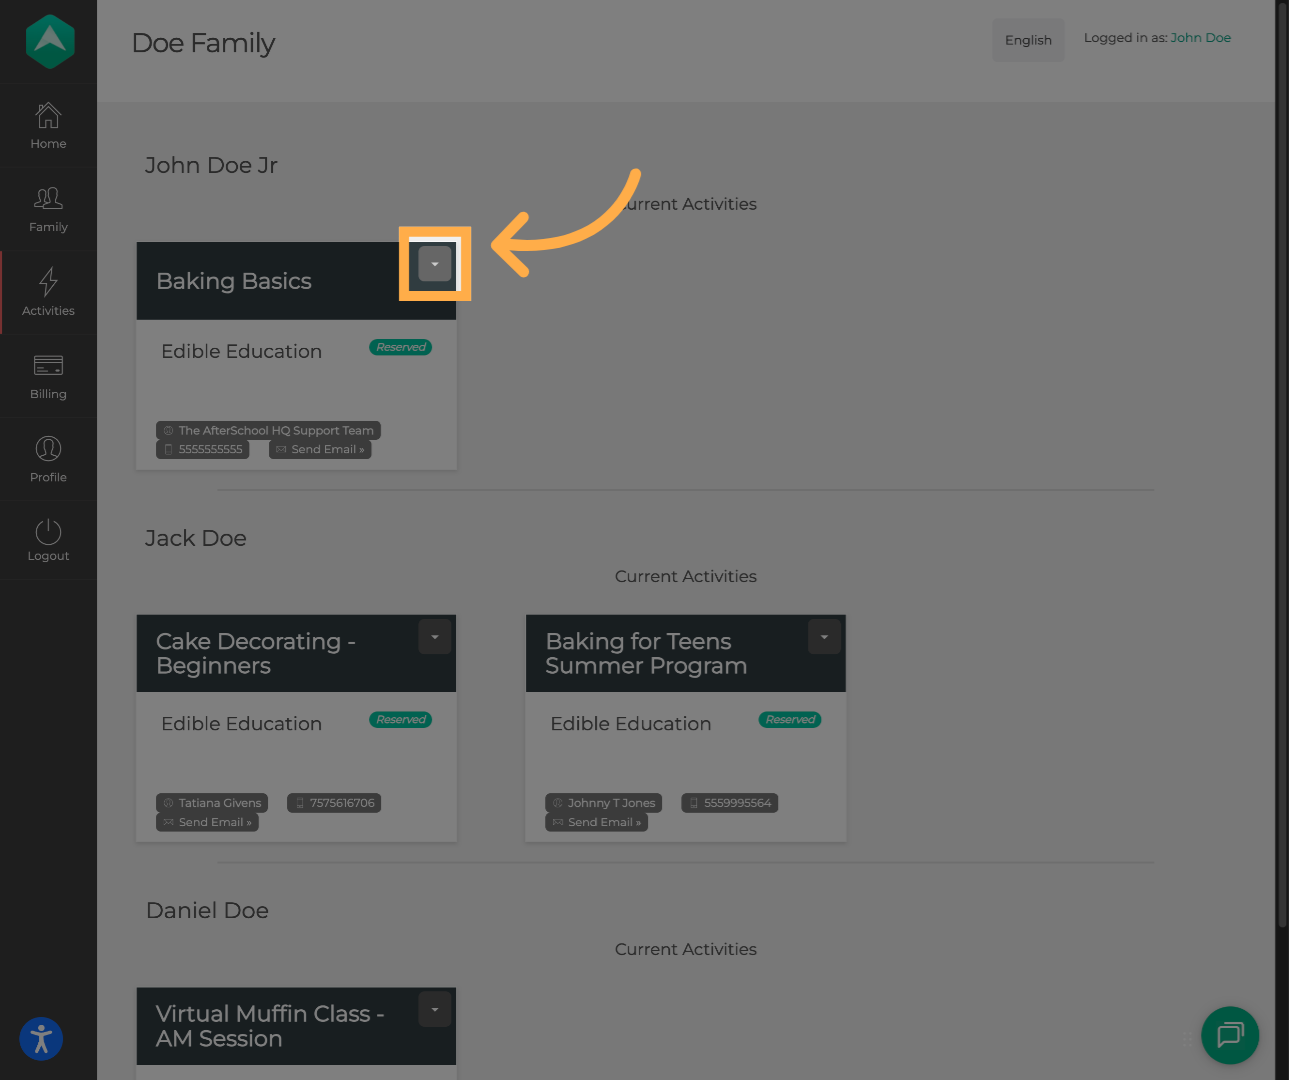Click phone number 5559995564
The image size is (1289, 1080).
coord(730,803)
